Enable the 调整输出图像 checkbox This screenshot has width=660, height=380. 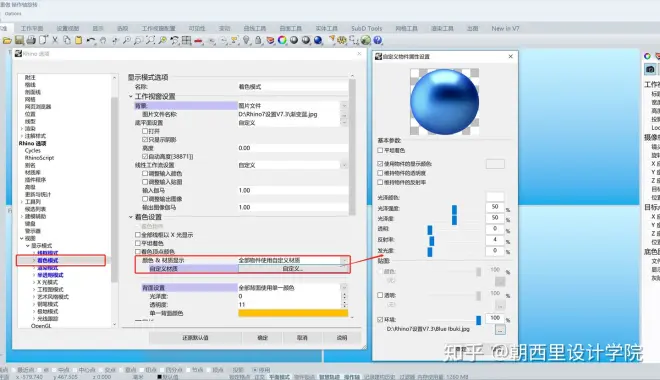coord(145,199)
